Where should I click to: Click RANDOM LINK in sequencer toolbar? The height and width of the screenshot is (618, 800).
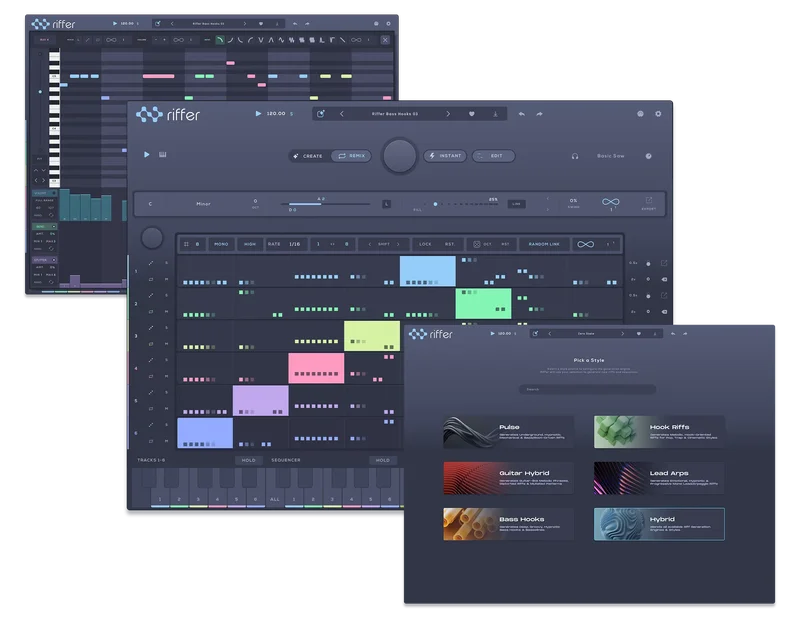tap(544, 244)
